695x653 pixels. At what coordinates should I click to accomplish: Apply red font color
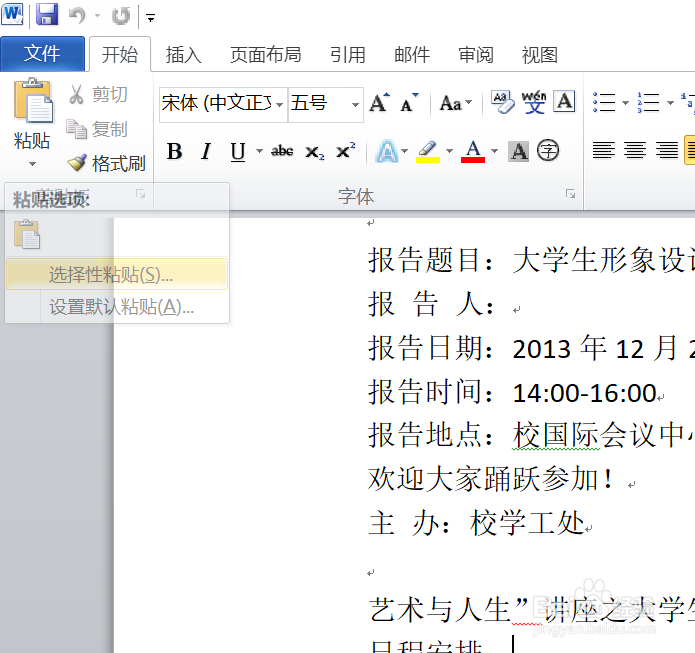(473, 152)
